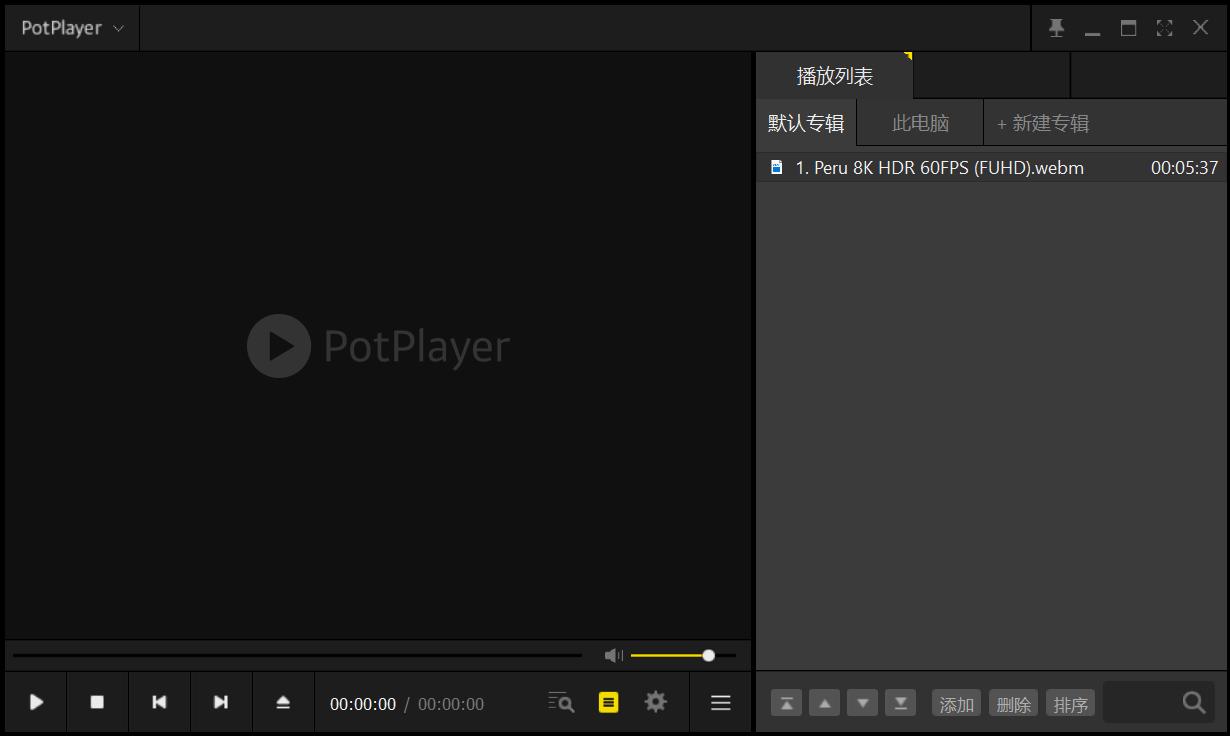Move playlist item to bottom icon
Image resolution: width=1230 pixels, height=736 pixels.
(900, 702)
